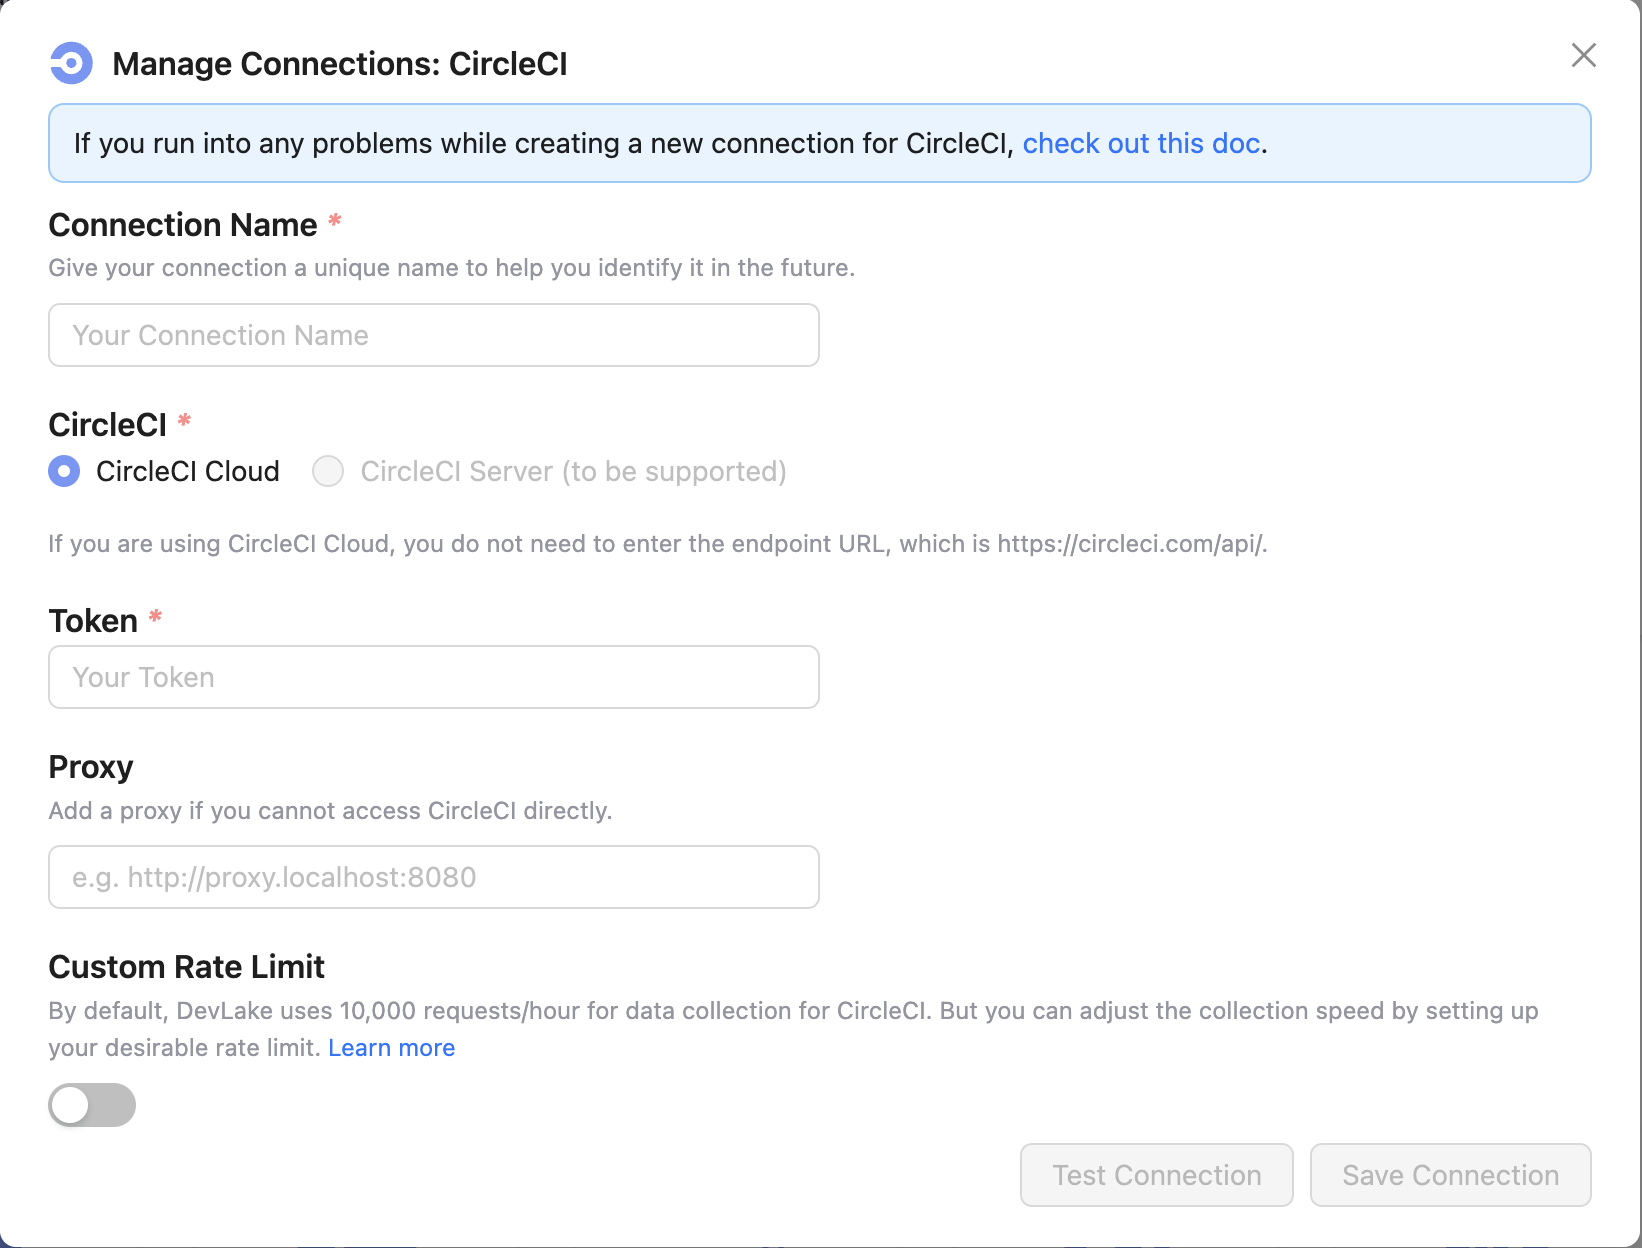Click the Token heading label
Image resolution: width=1642 pixels, height=1248 pixels.
tap(93, 621)
